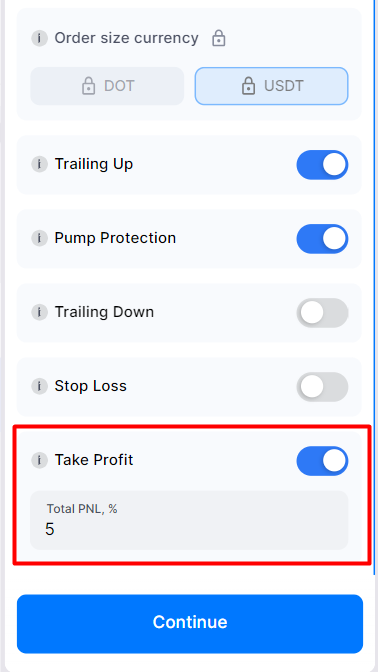Turn off Pump Protection switch
This screenshot has height=672, width=378.
(322, 239)
